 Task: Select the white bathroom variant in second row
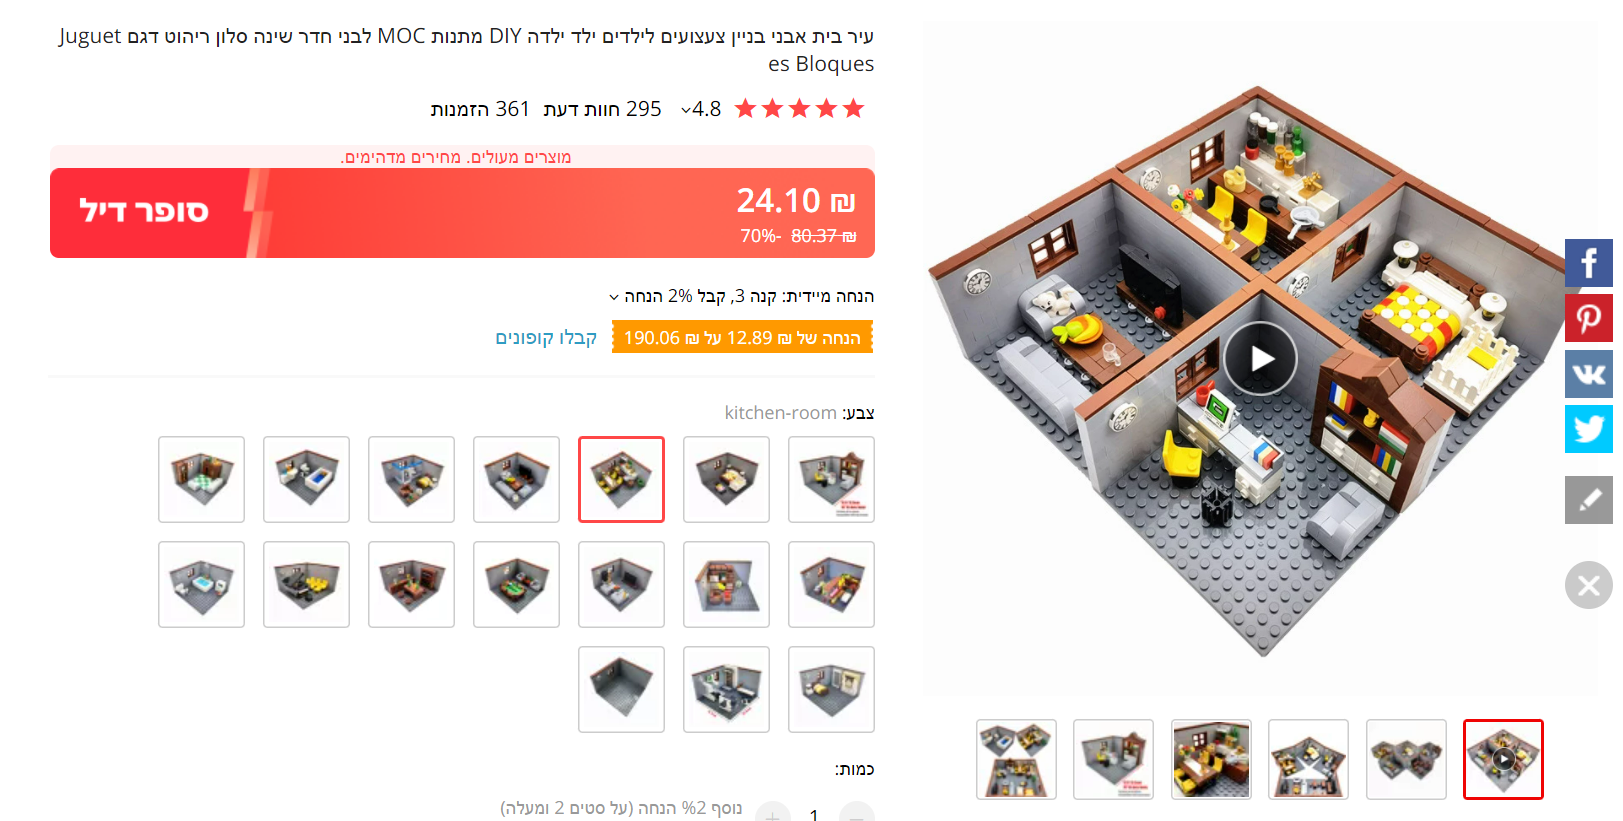pos(201,584)
